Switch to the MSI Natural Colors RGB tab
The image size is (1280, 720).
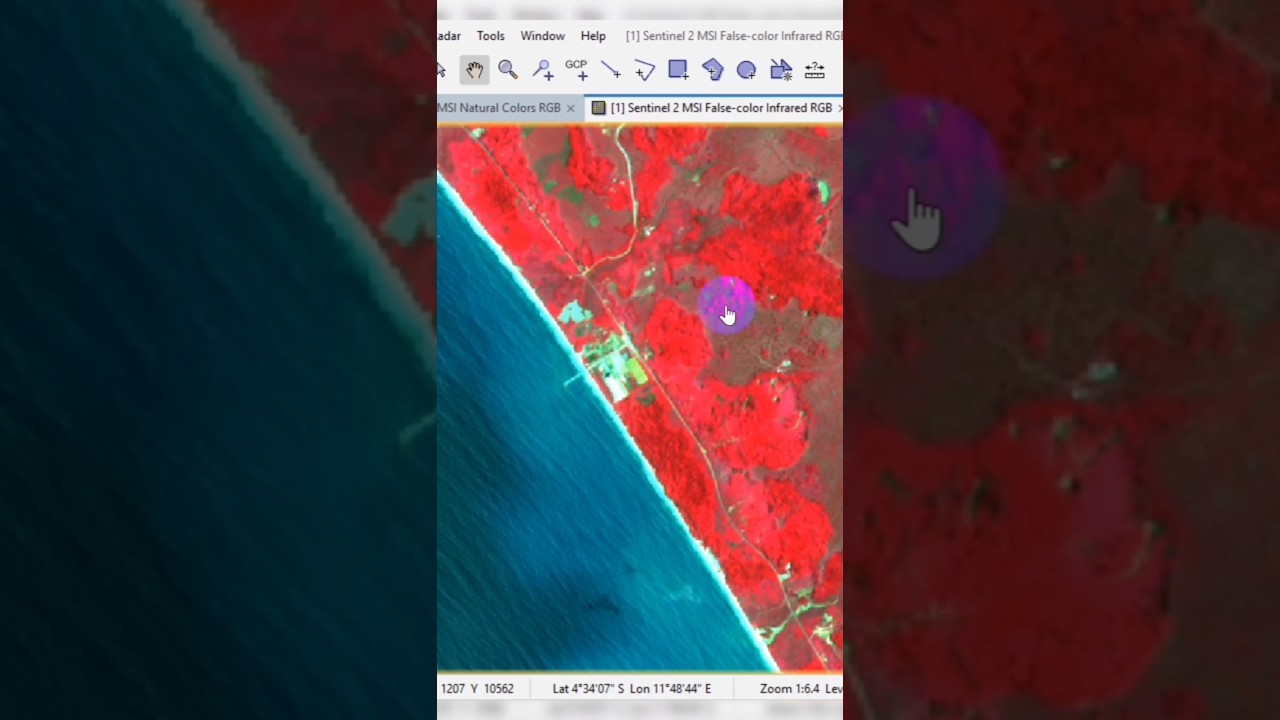500,108
